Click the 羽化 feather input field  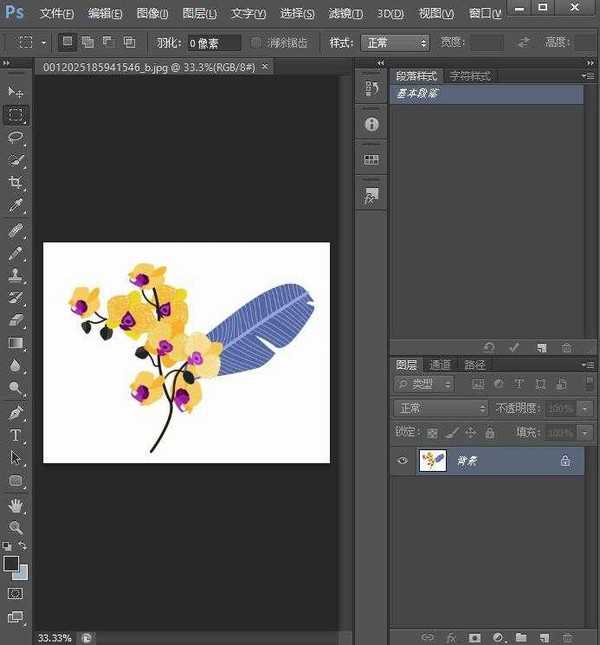[x=214, y=43]
